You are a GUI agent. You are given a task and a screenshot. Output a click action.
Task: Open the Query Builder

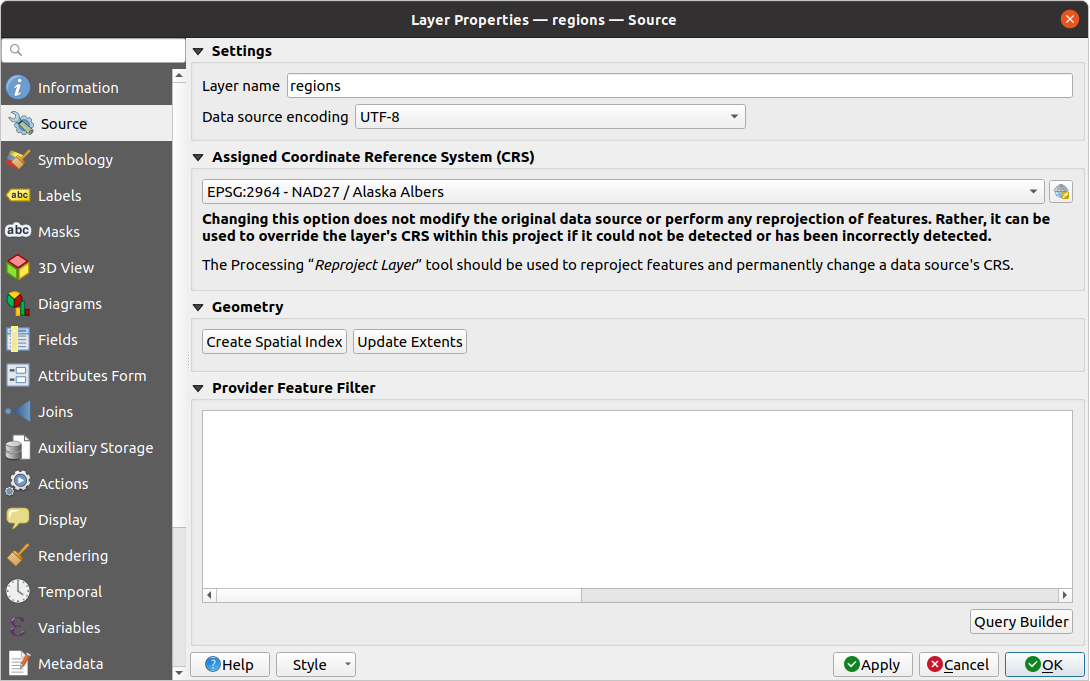point(1021,622)
